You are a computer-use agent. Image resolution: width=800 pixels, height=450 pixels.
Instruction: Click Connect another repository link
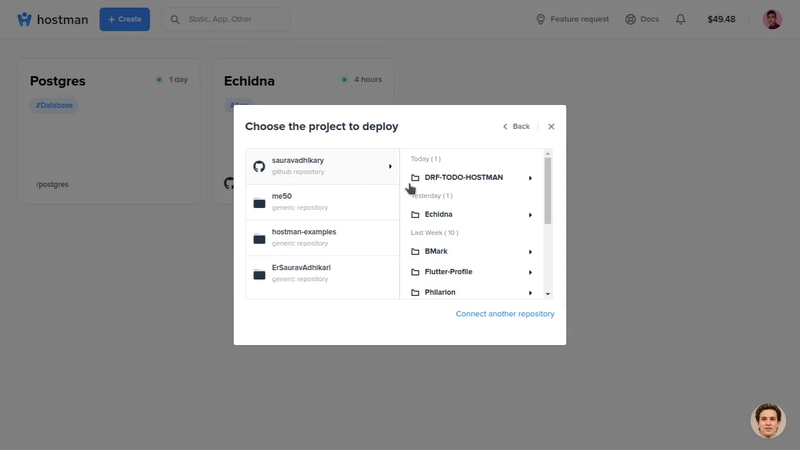tap(505, 314)
